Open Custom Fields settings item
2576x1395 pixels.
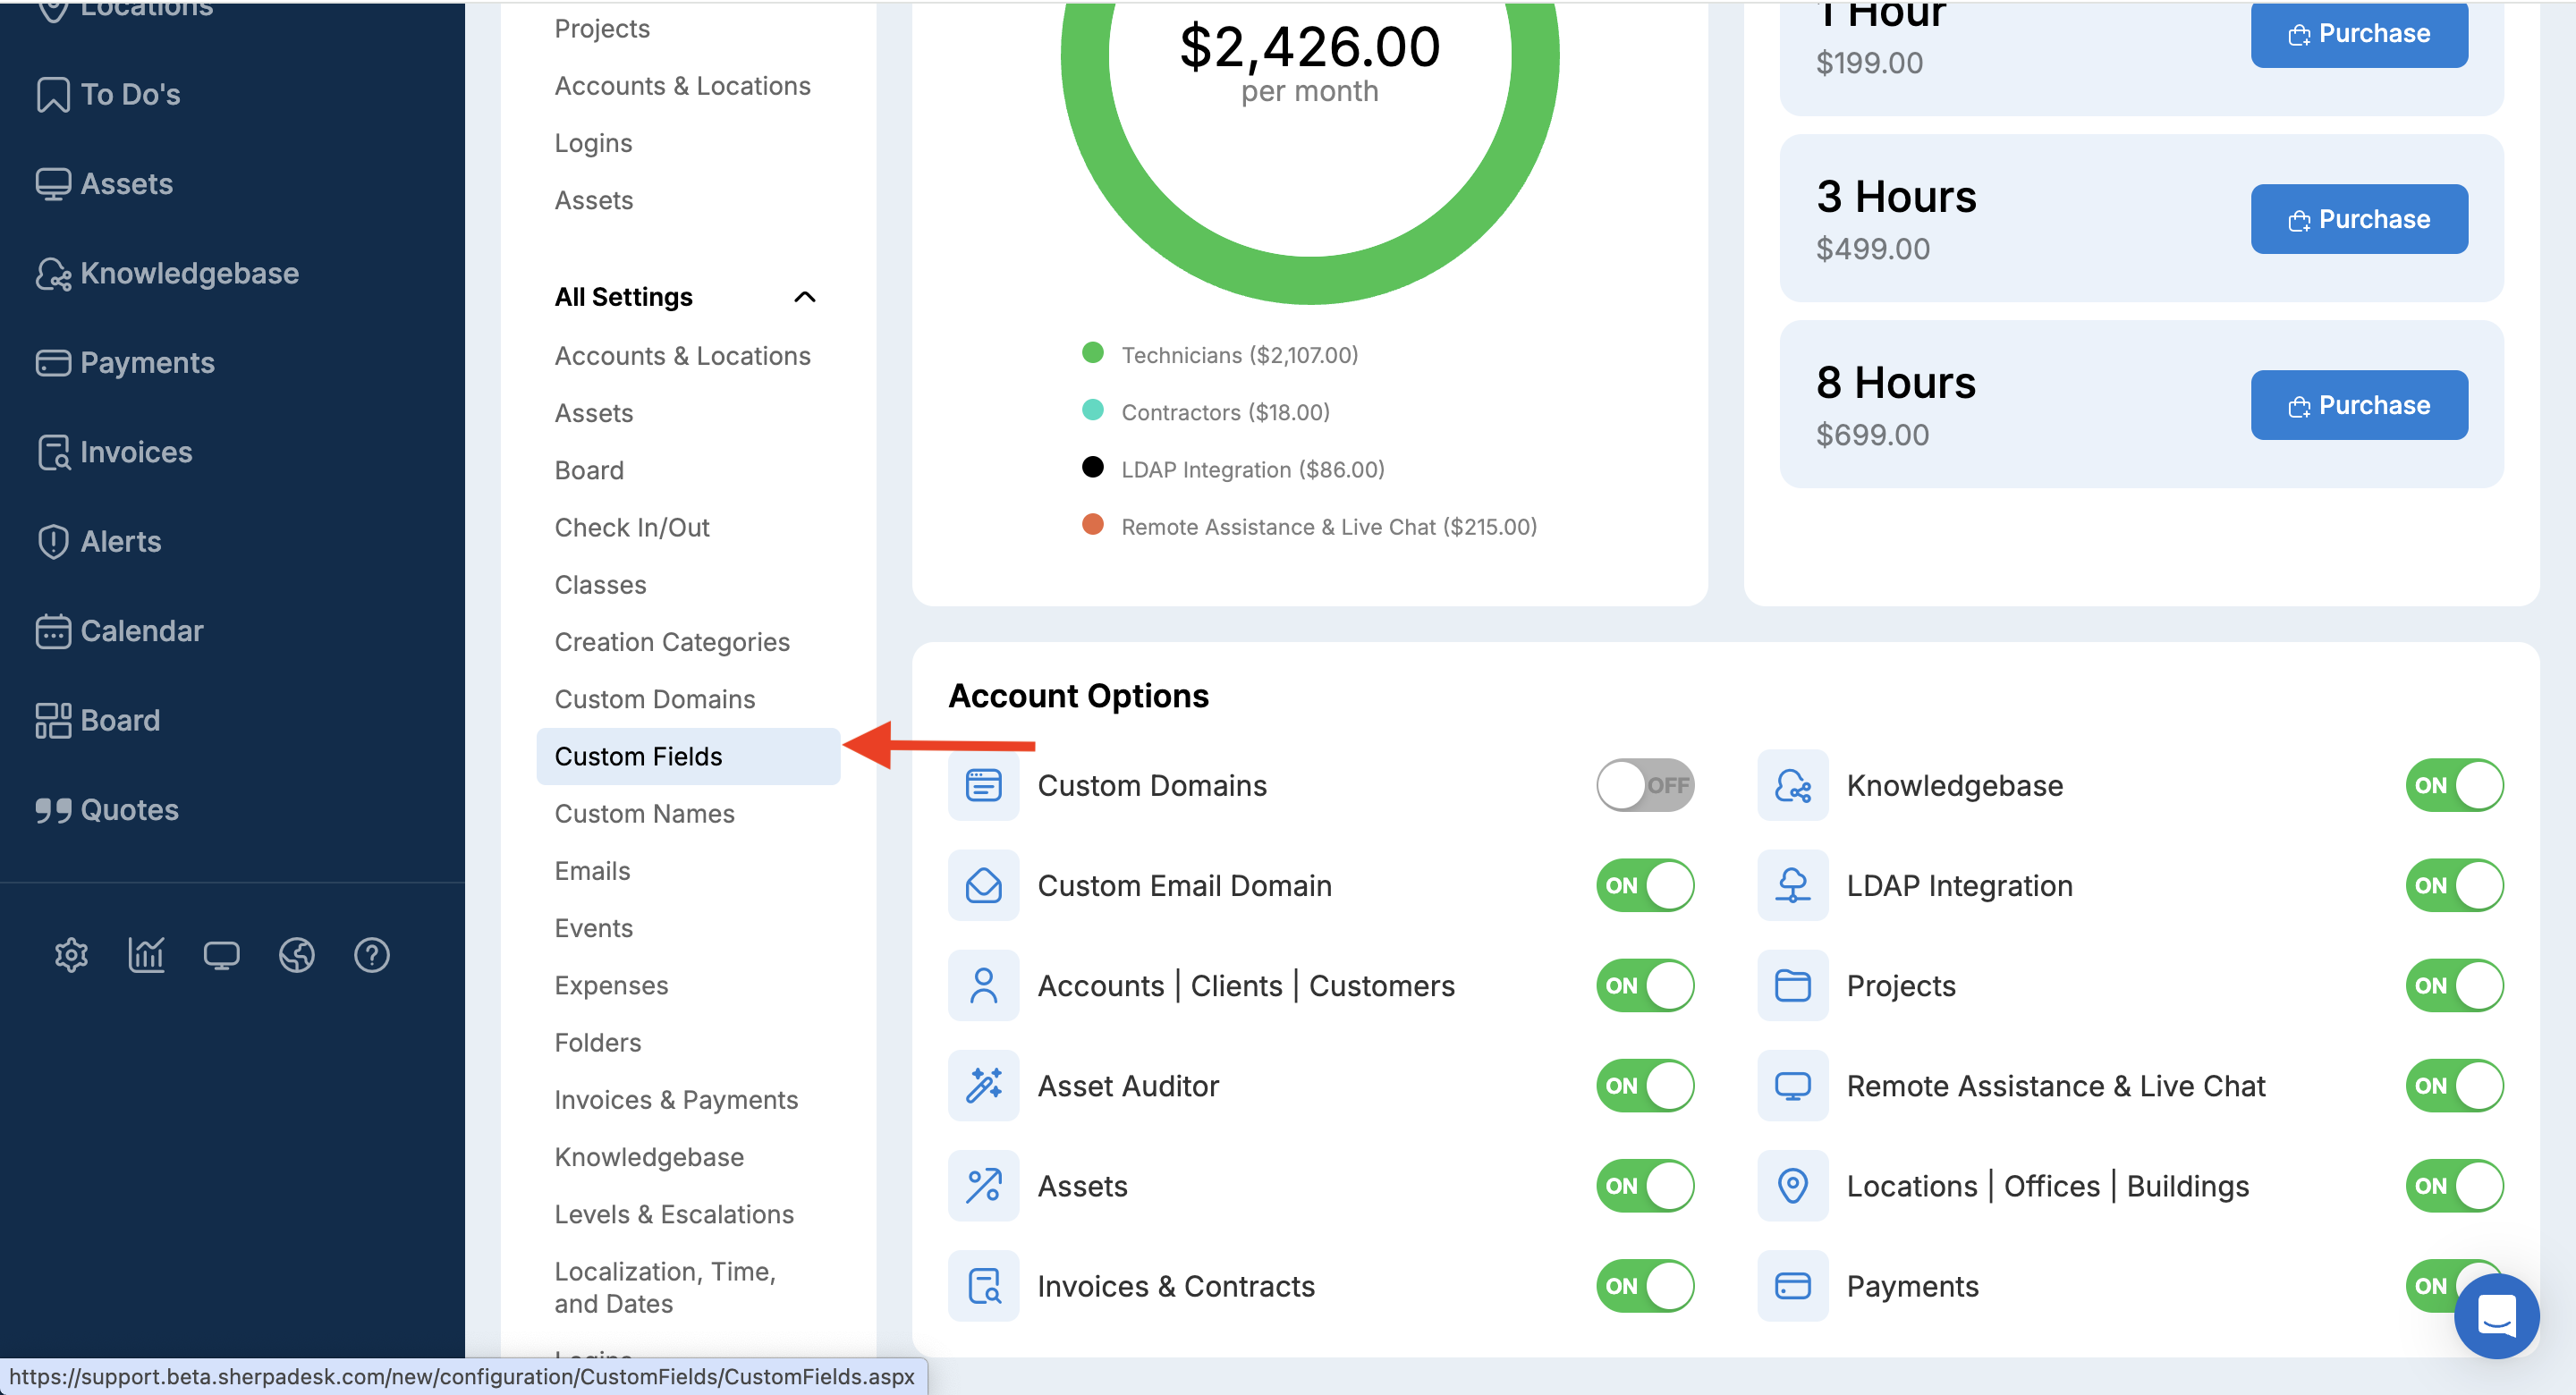coord(638,756)
